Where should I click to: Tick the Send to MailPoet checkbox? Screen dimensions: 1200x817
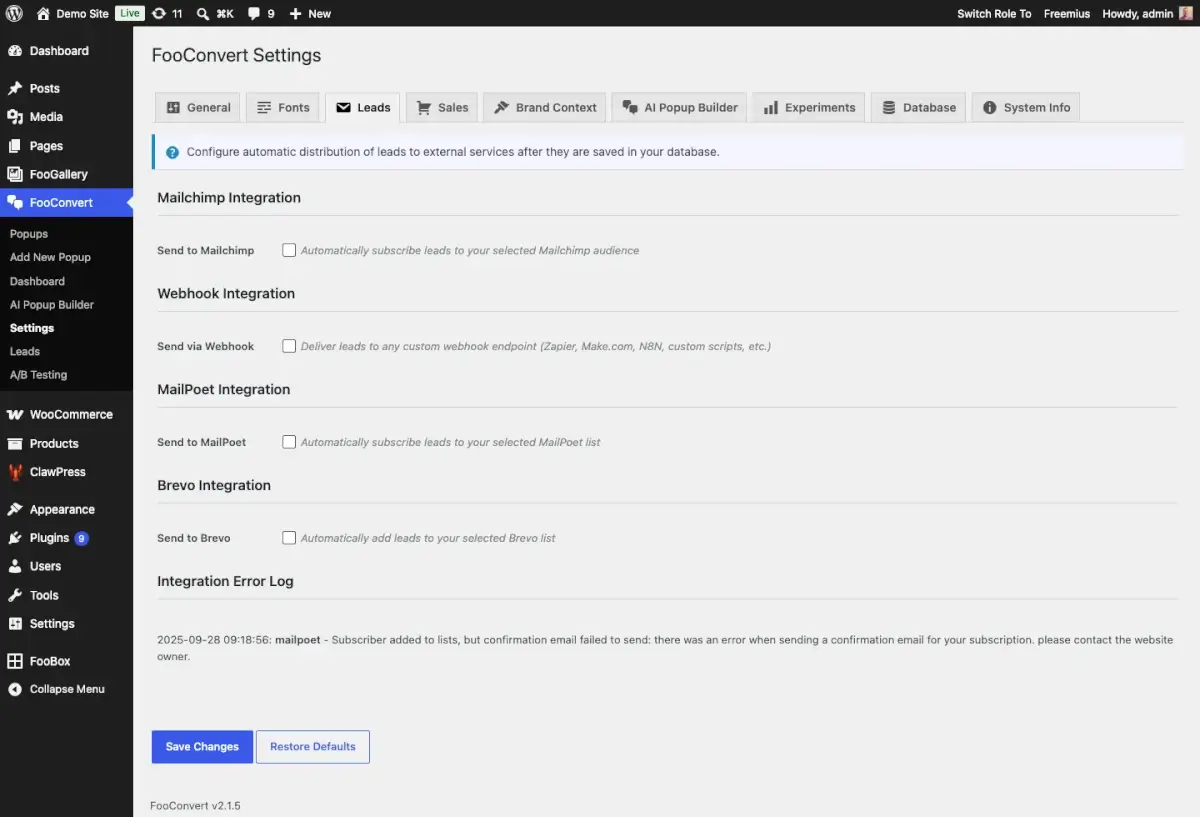(x=289, y=442)
